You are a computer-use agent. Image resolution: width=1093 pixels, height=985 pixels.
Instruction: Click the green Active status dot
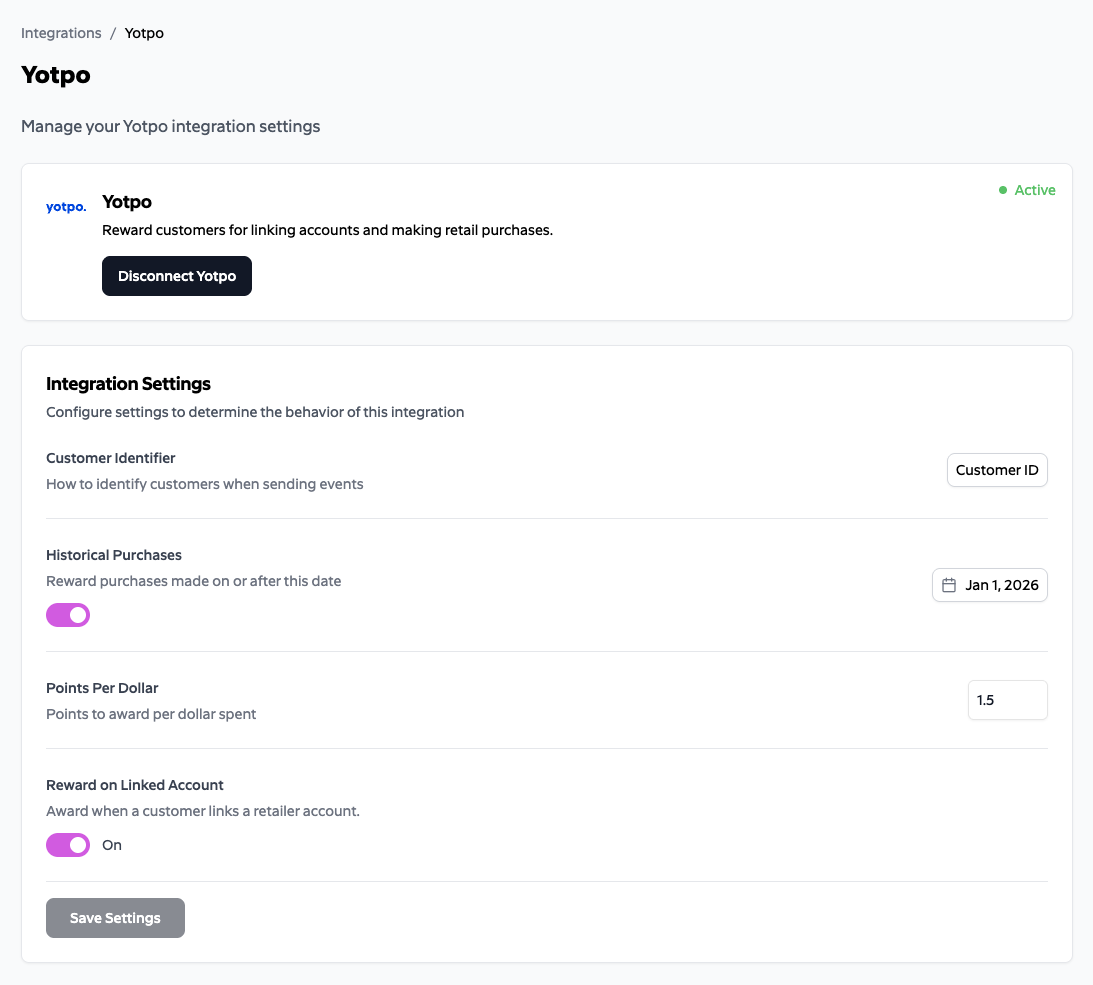pos(1003,189)
